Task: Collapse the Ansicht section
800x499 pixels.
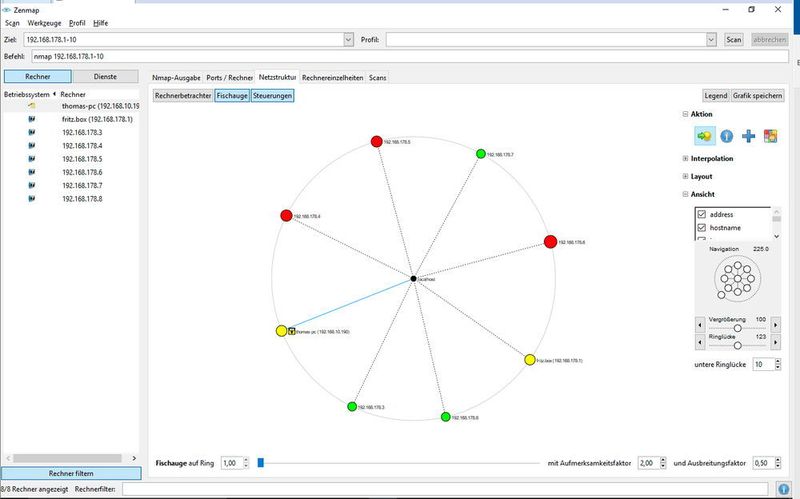Action: click(x=685, y=194)
